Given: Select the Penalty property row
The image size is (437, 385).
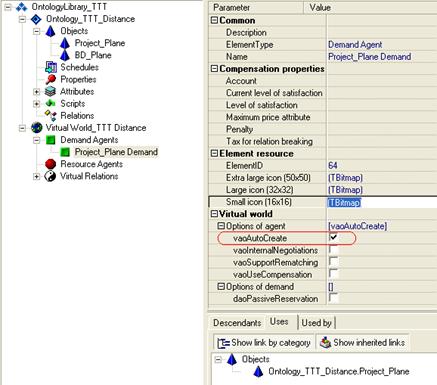Looking at the screenshot, I should [323, 129].
